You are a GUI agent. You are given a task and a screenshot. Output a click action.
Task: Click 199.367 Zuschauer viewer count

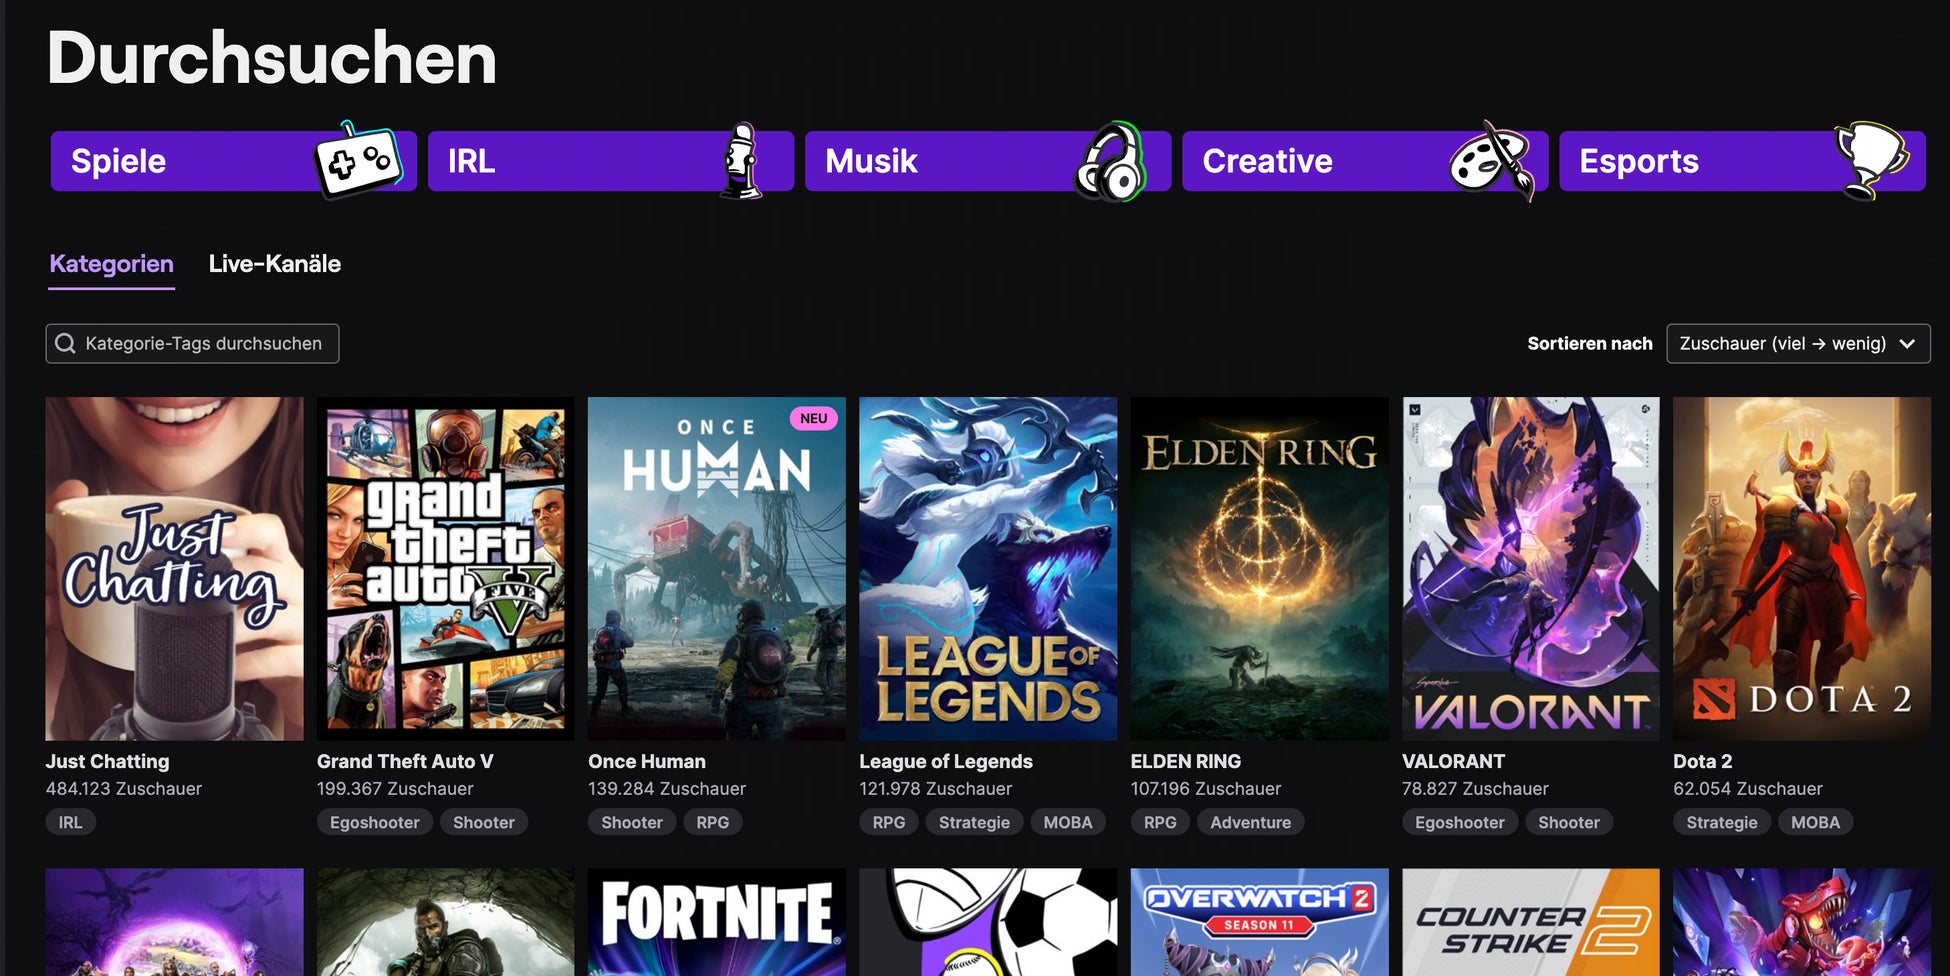pyautogui.click(x=395, y=789)
